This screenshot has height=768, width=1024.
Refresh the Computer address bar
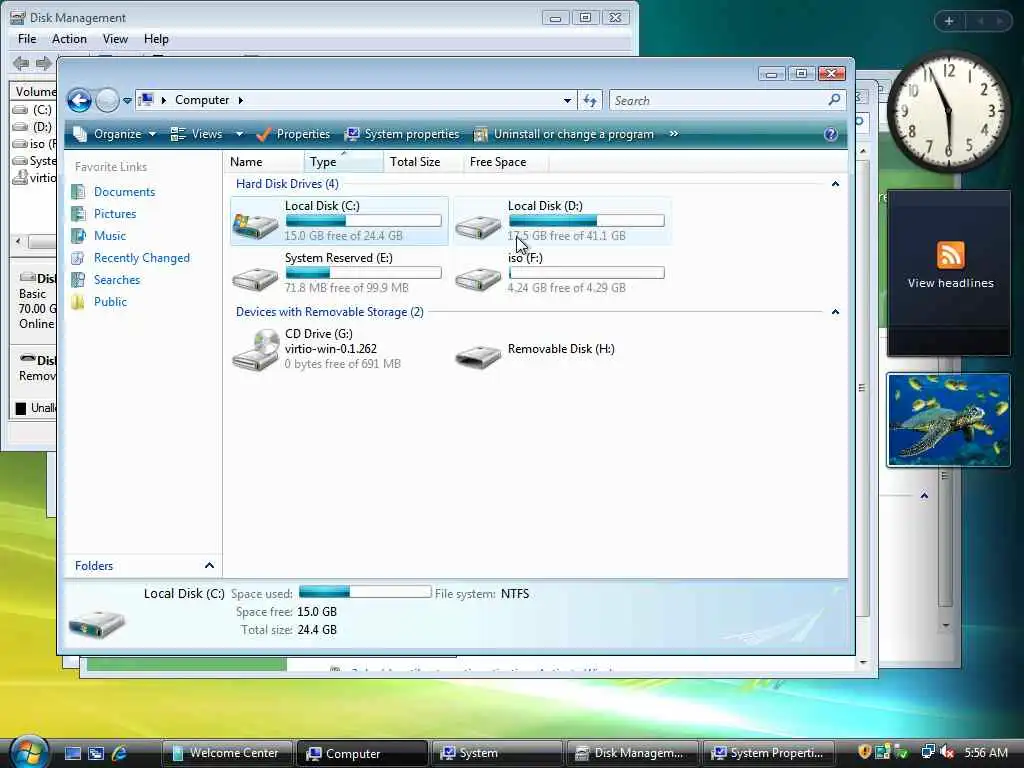(x=590, y=101)
